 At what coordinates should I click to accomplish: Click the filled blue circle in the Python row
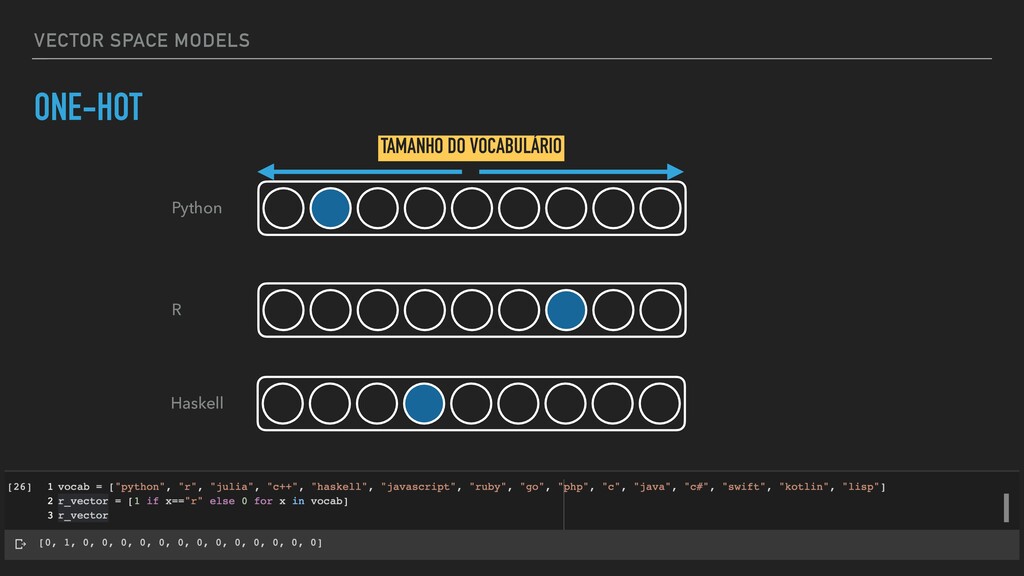coord(330,208)
